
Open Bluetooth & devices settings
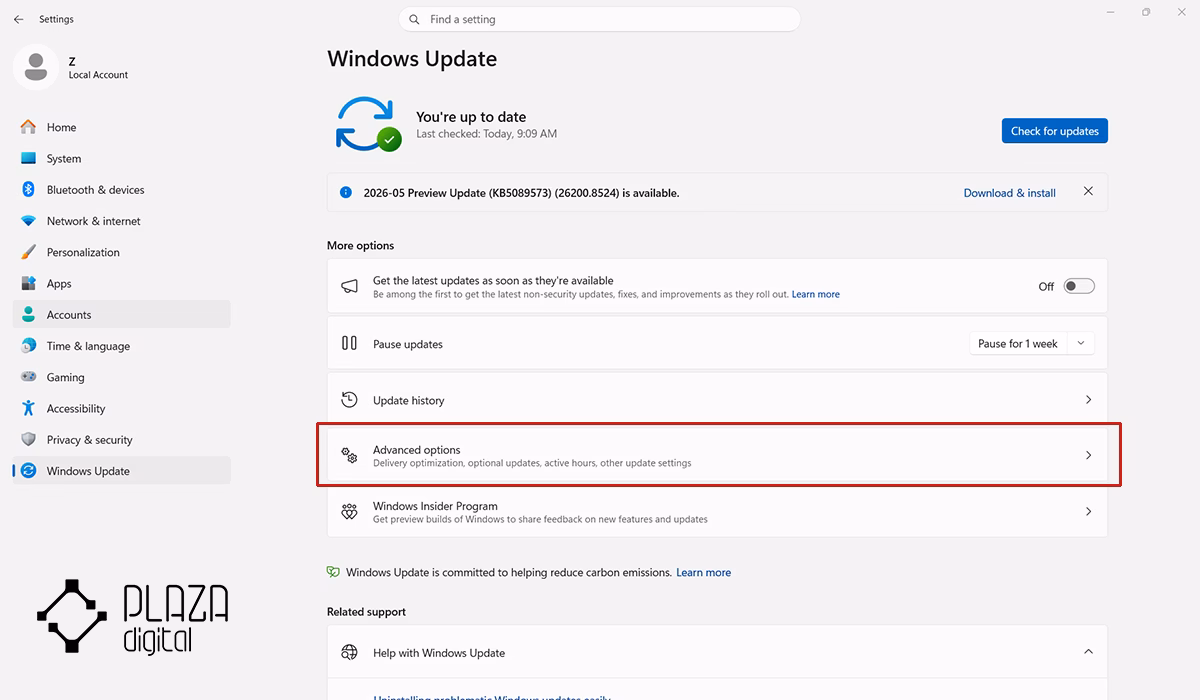pyautogui.click(x=121, y=190)
